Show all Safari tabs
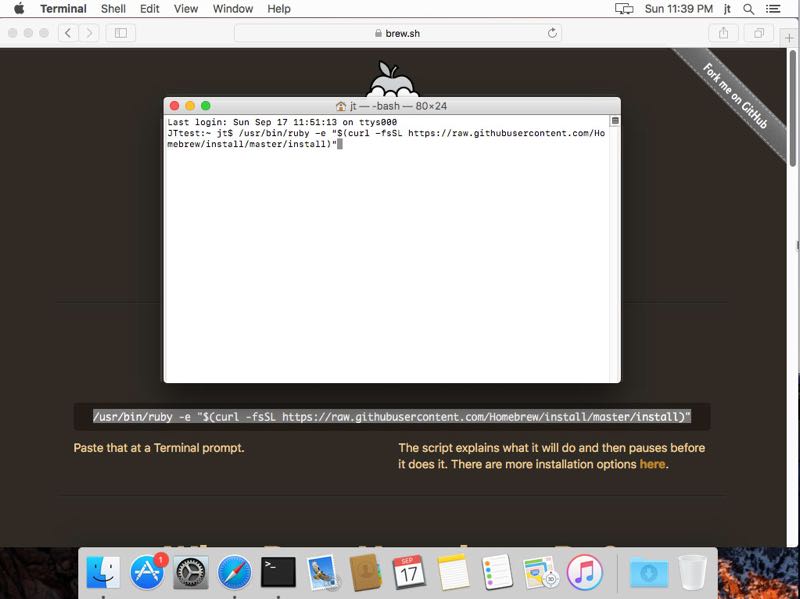 pos(759,33)
